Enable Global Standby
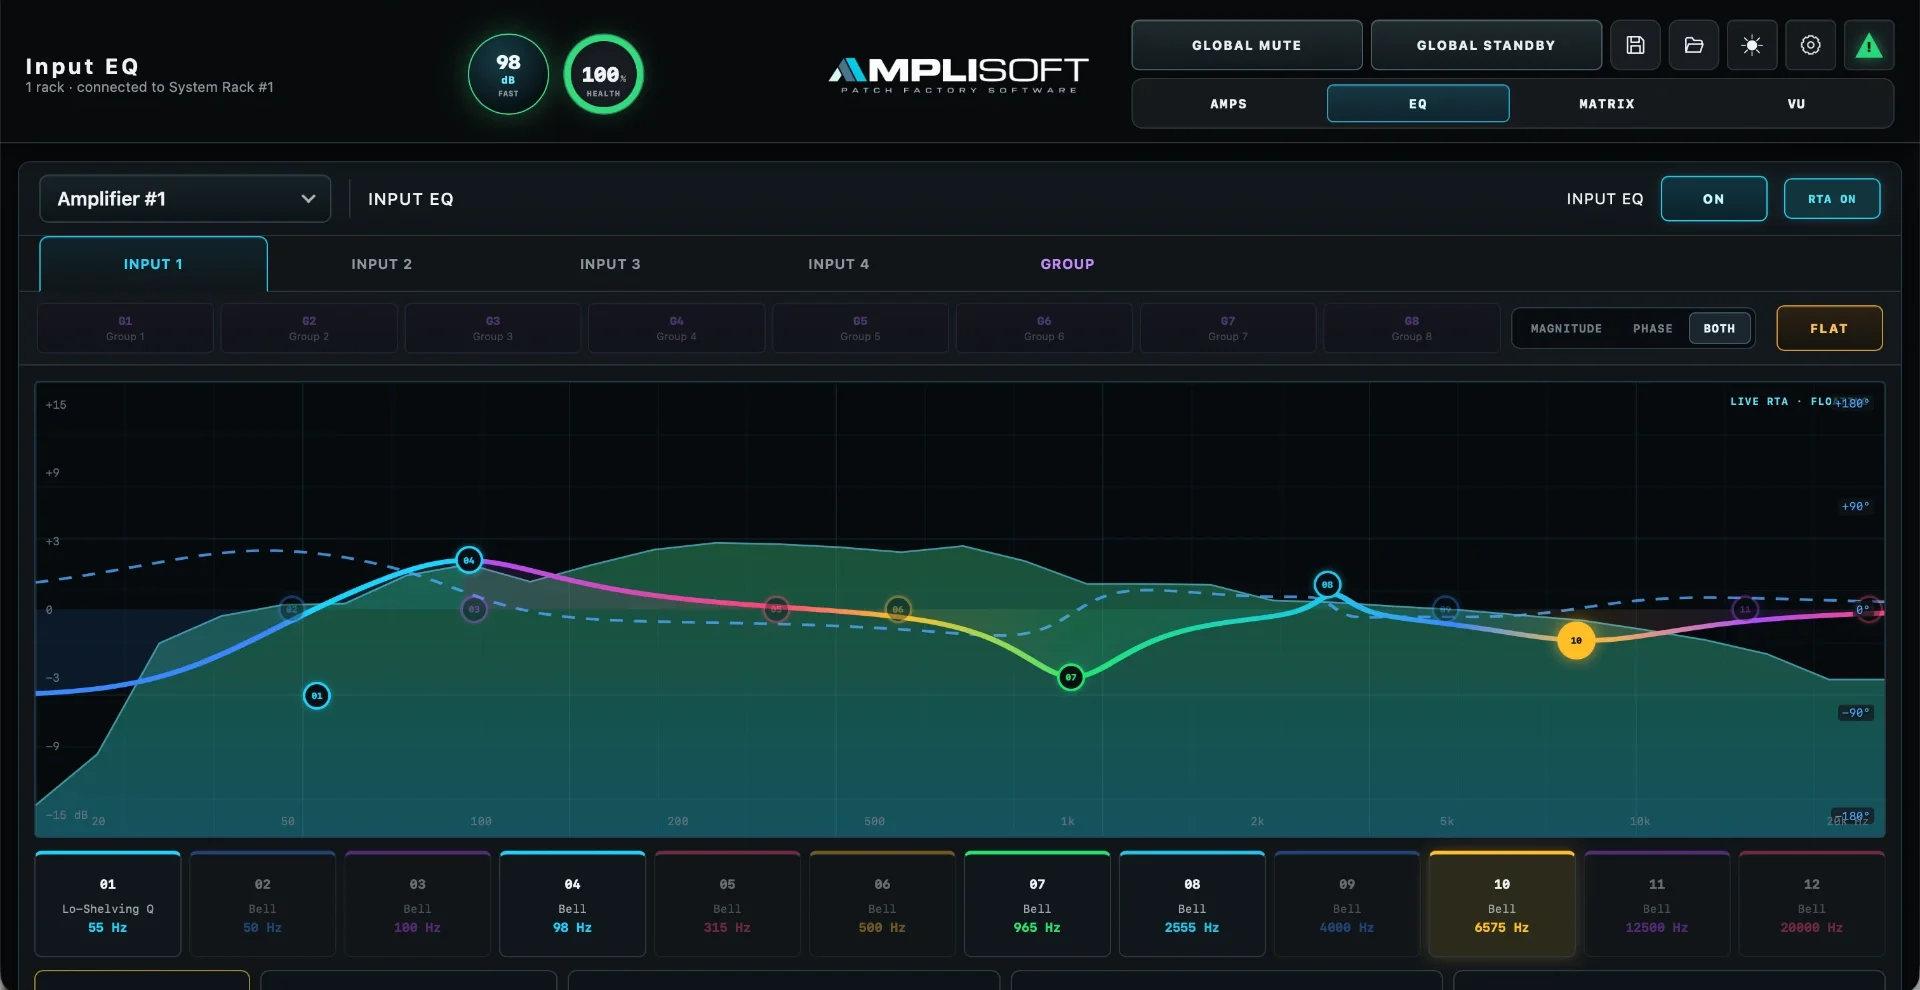 coord(1486,45)
